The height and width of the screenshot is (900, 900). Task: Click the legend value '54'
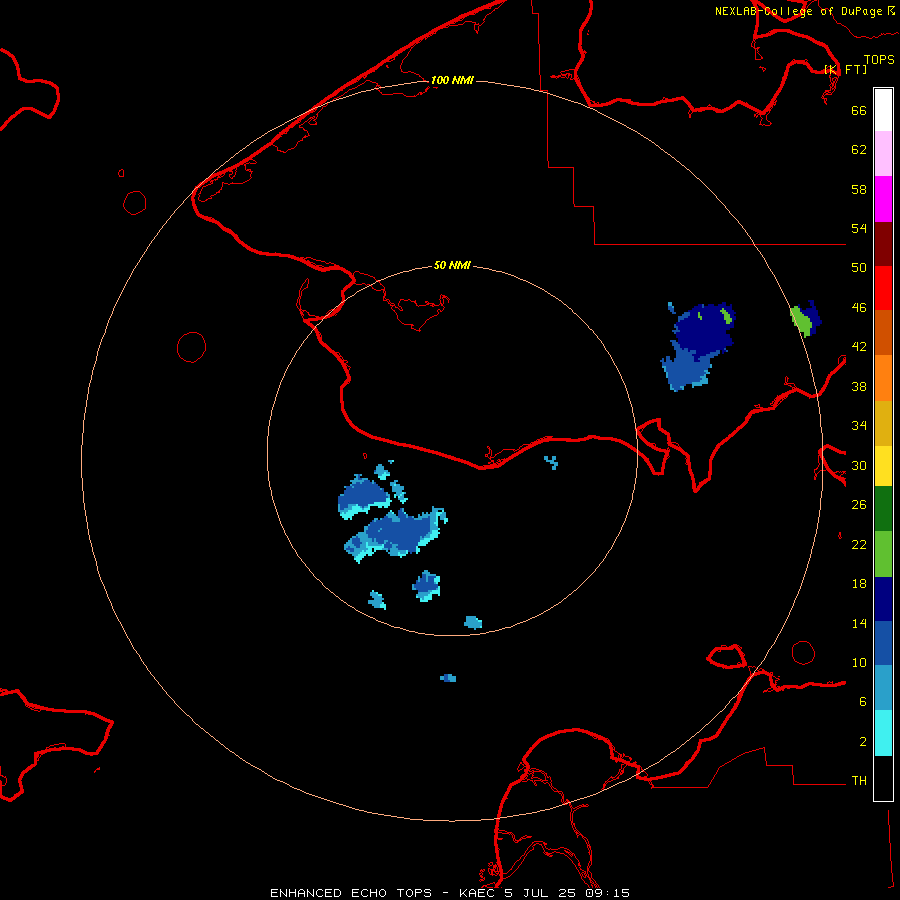pos(859,228)
